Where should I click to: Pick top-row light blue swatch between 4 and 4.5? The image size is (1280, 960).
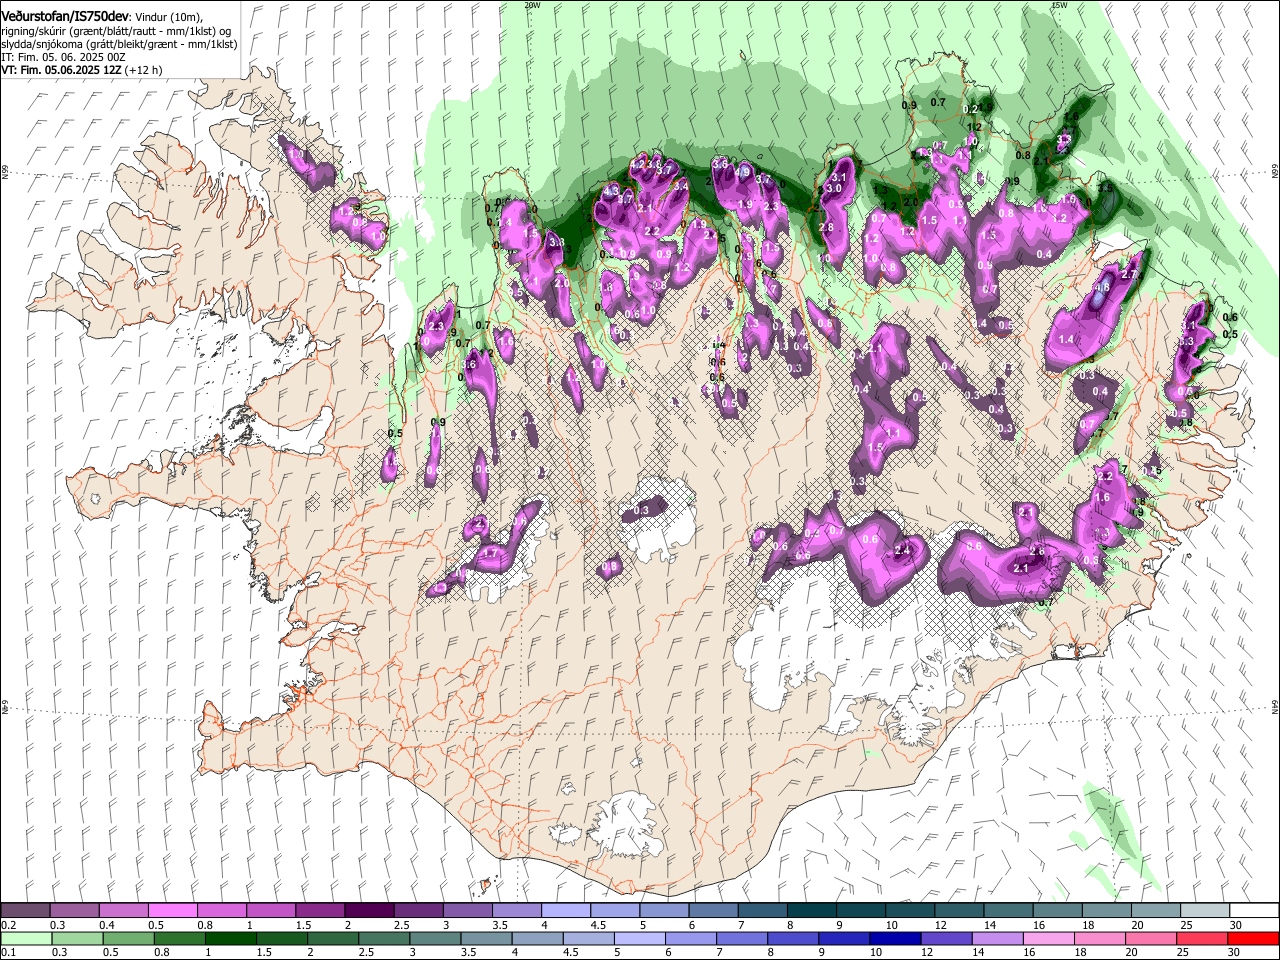(565, 911)
